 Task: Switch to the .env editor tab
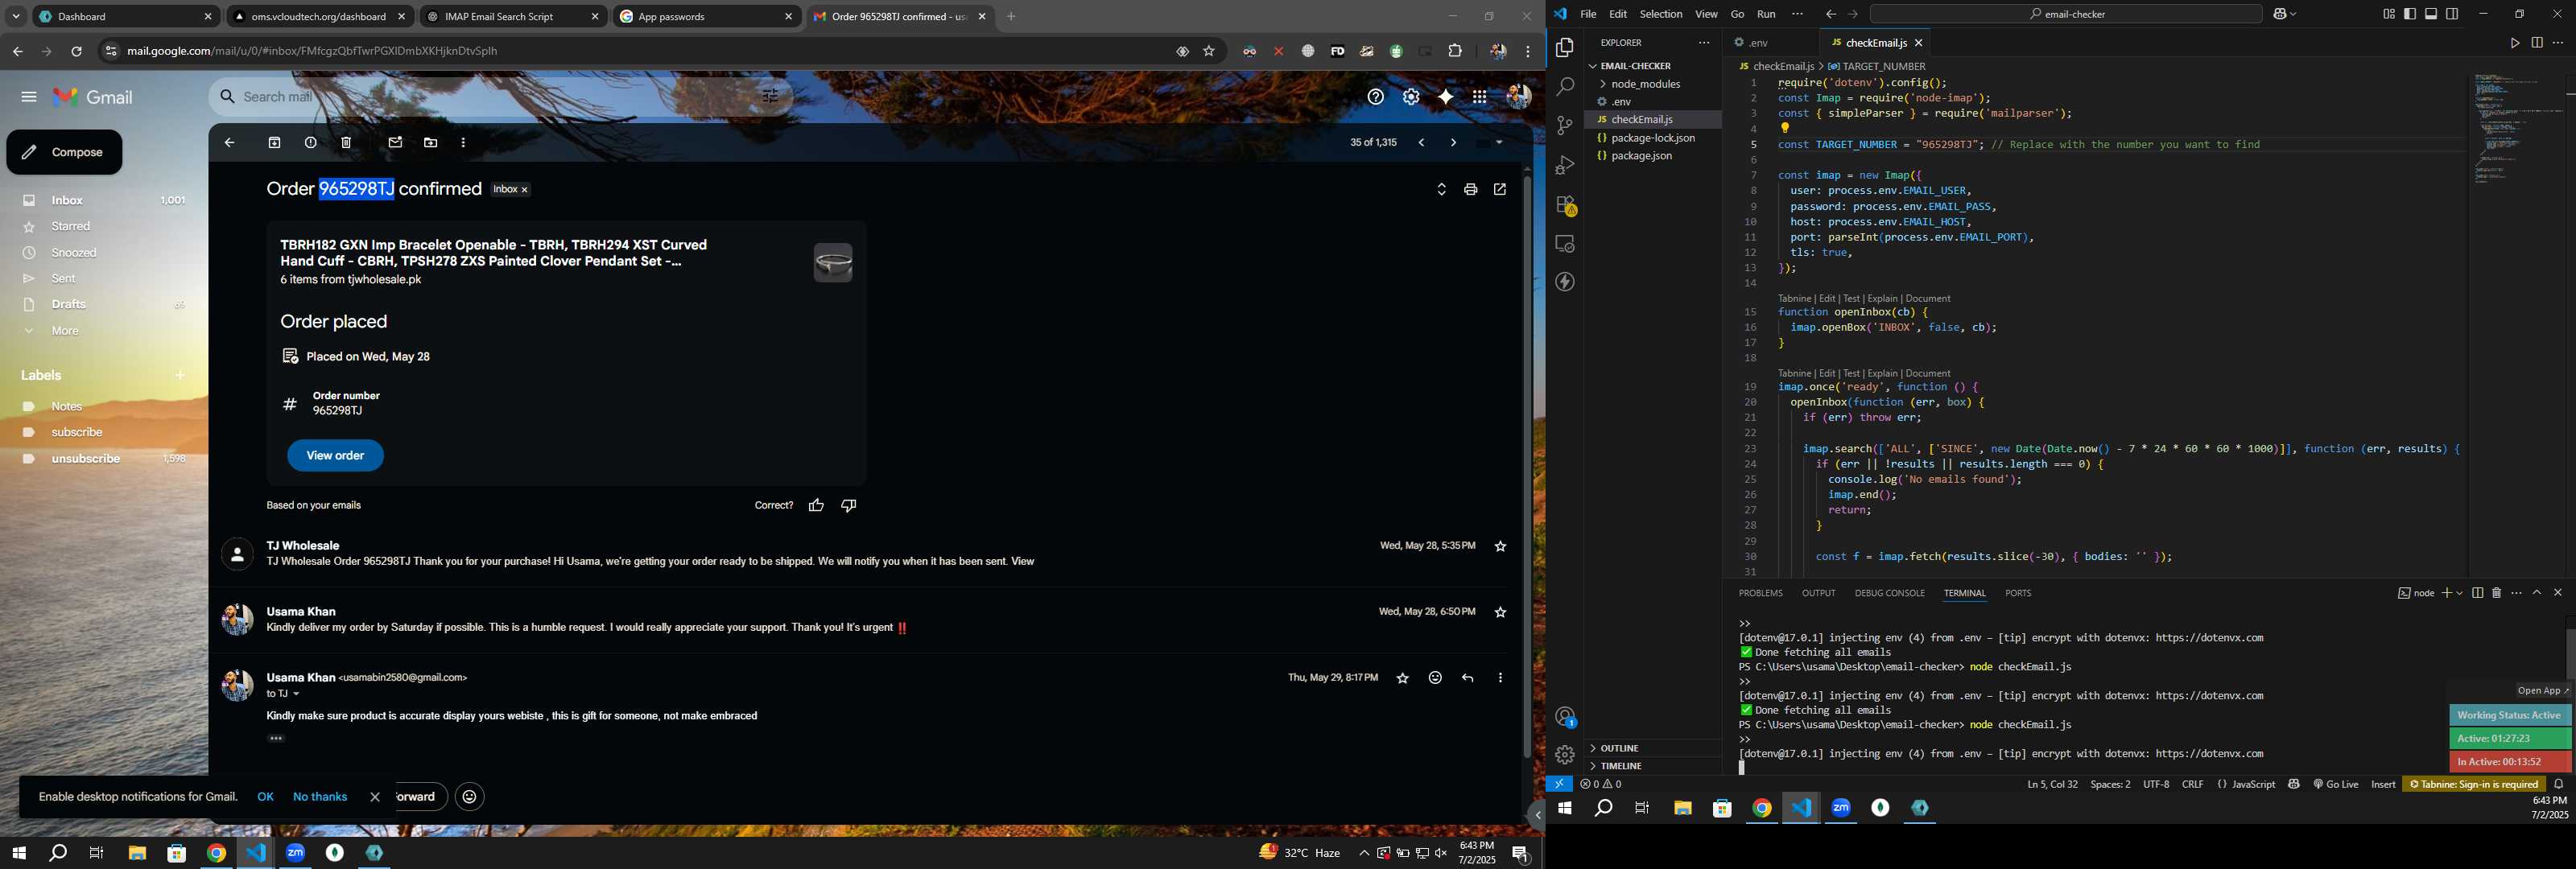[1757, 43]
